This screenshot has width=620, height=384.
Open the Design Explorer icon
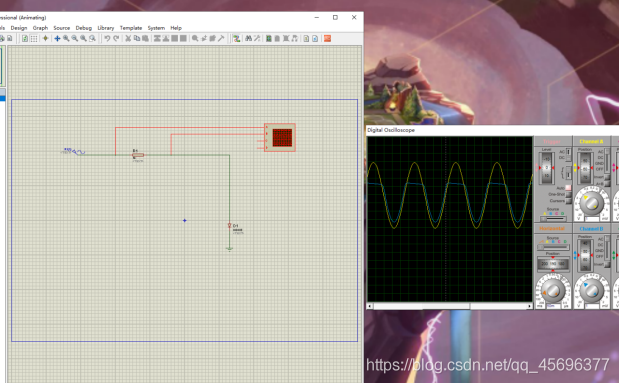(269, 38)
